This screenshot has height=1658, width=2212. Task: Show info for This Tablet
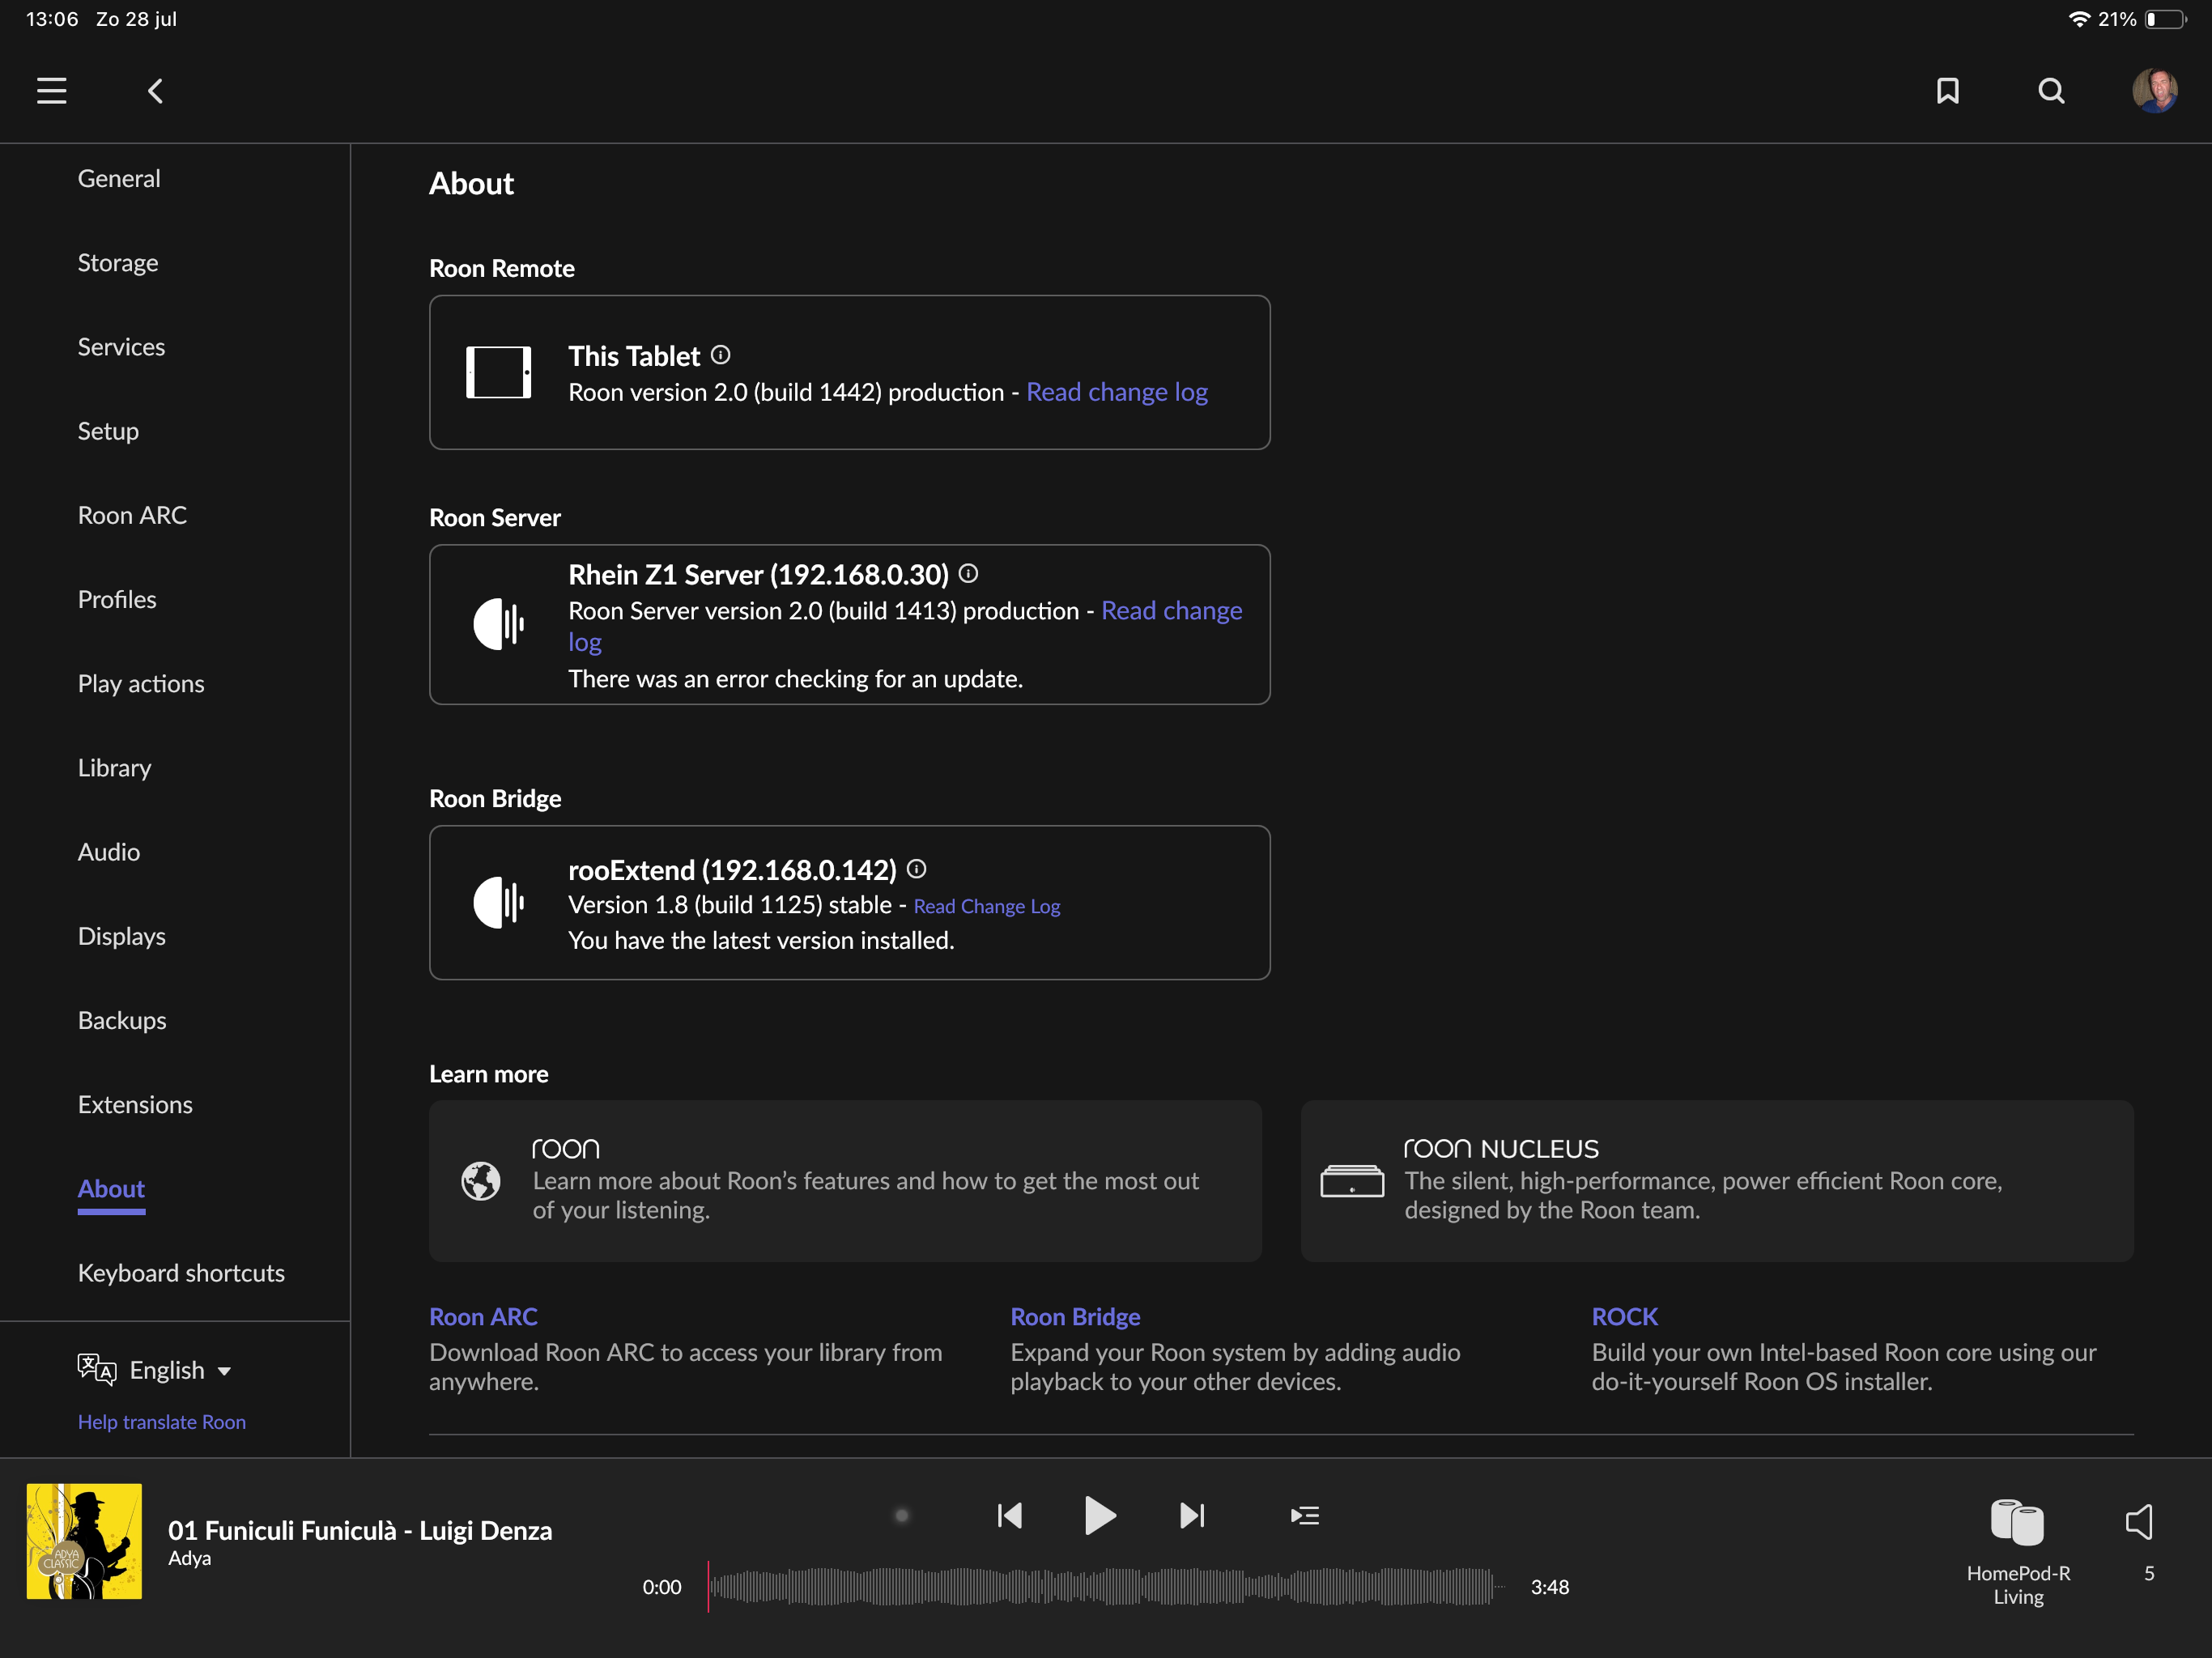click(x=721, y=355)
